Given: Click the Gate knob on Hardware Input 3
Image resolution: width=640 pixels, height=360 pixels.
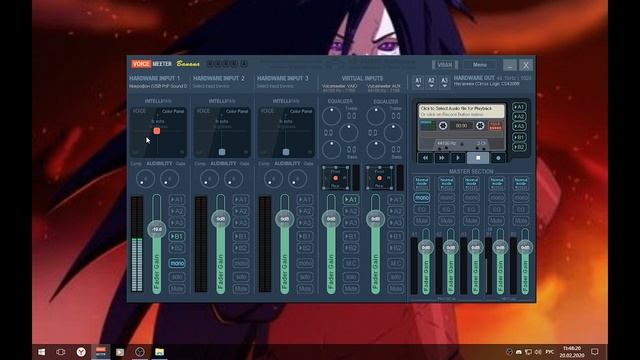Looking at the screenshot, I should [297, 179].
